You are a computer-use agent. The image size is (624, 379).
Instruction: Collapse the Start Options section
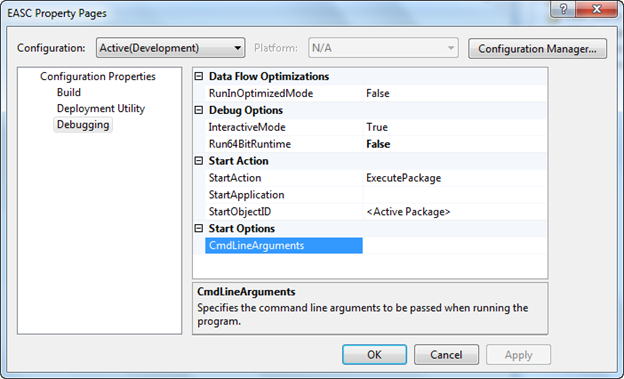(199, 229)
